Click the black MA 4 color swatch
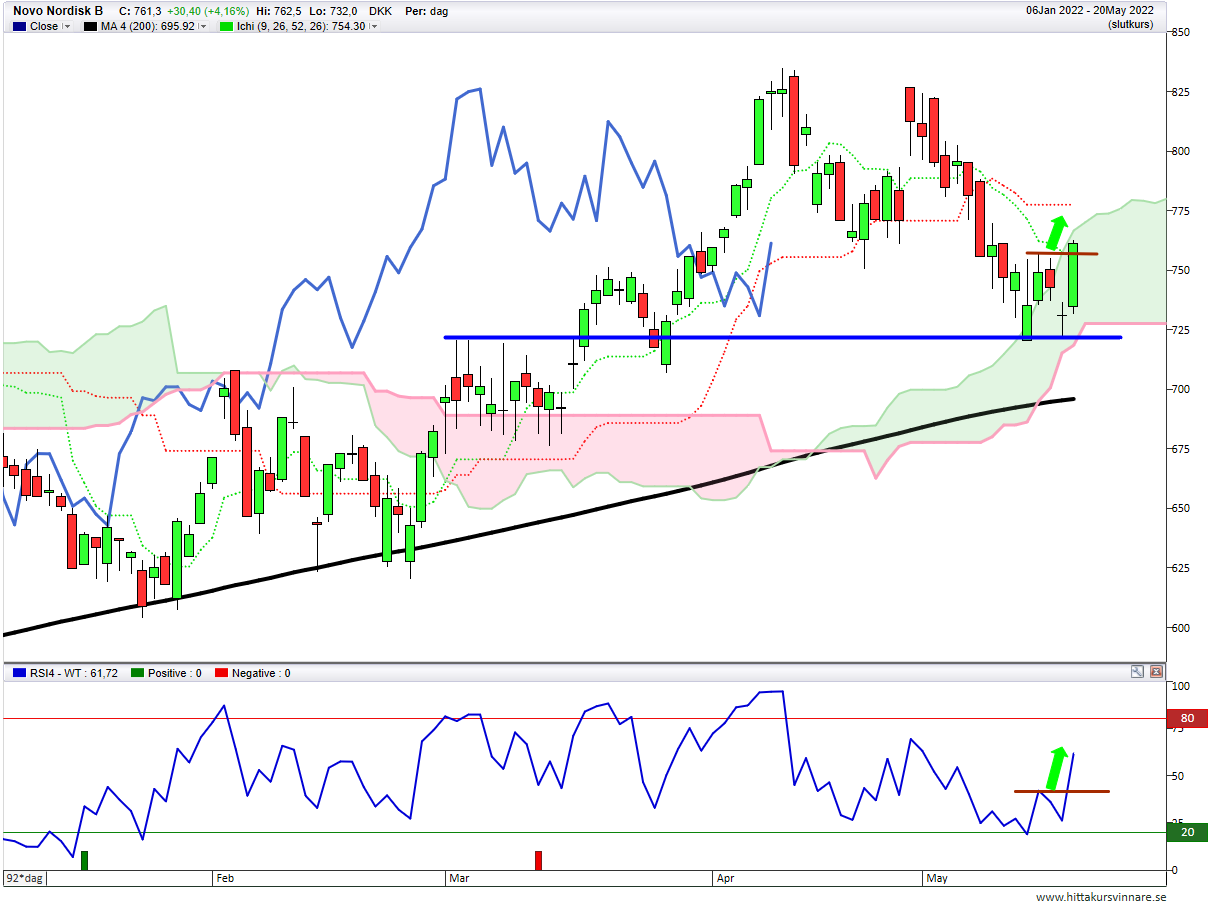 click(89, 27)
